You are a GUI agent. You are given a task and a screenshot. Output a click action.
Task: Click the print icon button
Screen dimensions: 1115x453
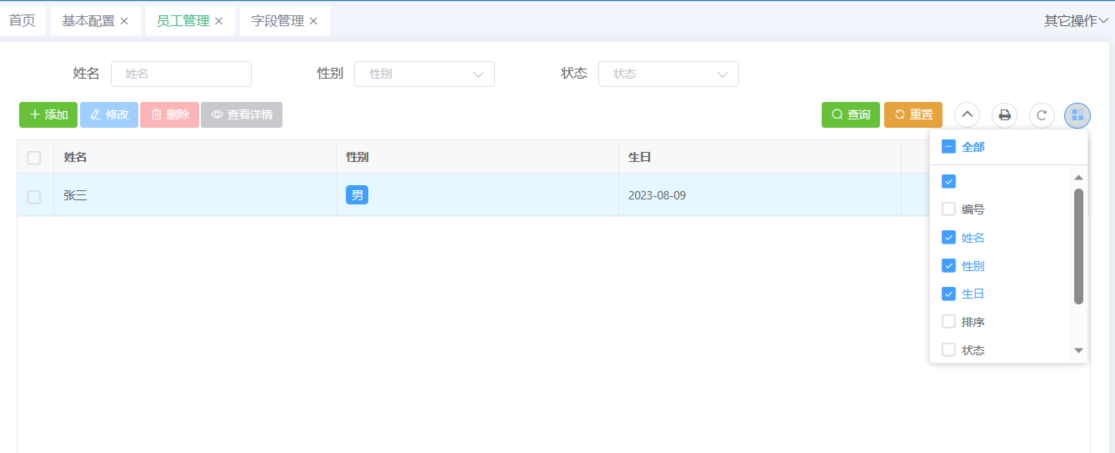pos(1005,115)
